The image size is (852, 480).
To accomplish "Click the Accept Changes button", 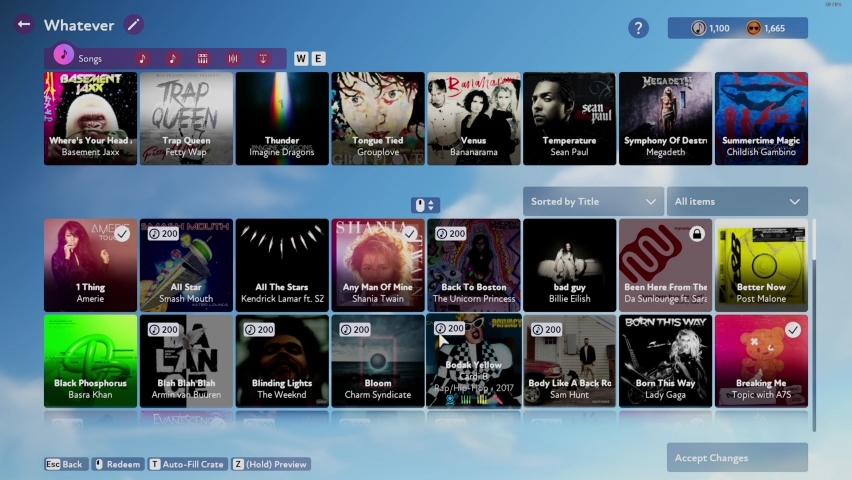I will 737,458.
